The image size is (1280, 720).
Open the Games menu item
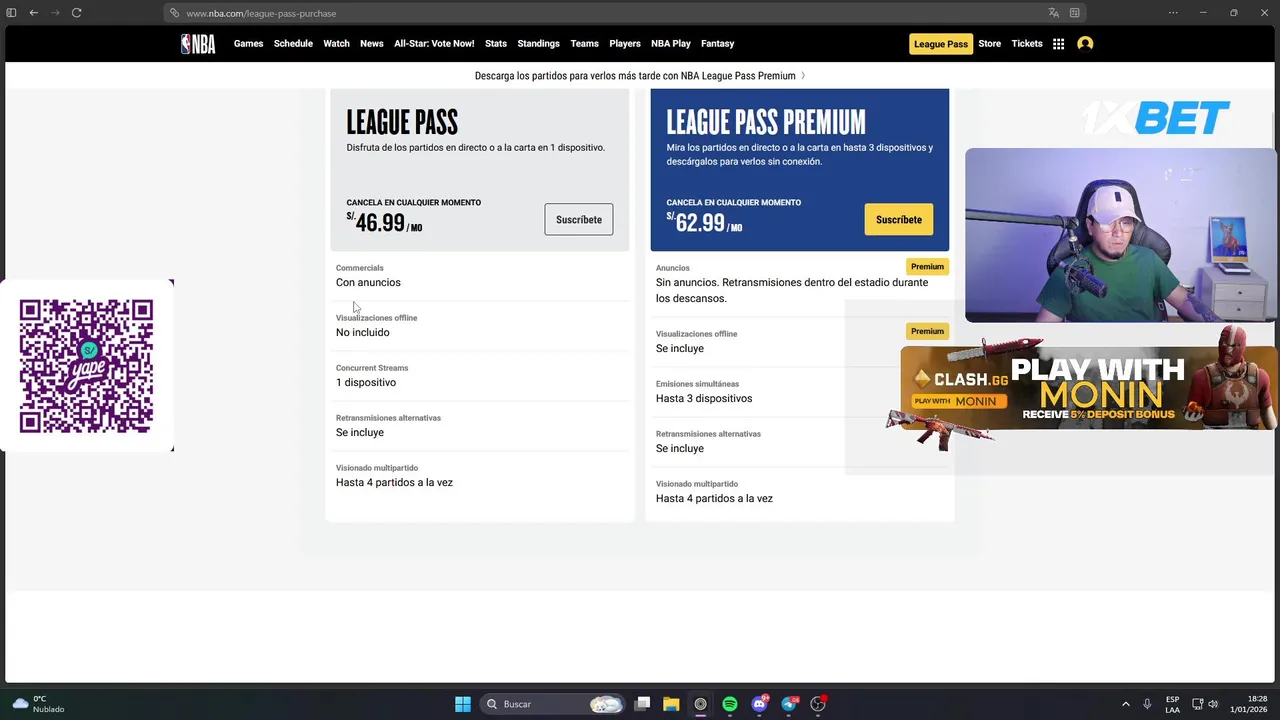[x=248, y=44]
